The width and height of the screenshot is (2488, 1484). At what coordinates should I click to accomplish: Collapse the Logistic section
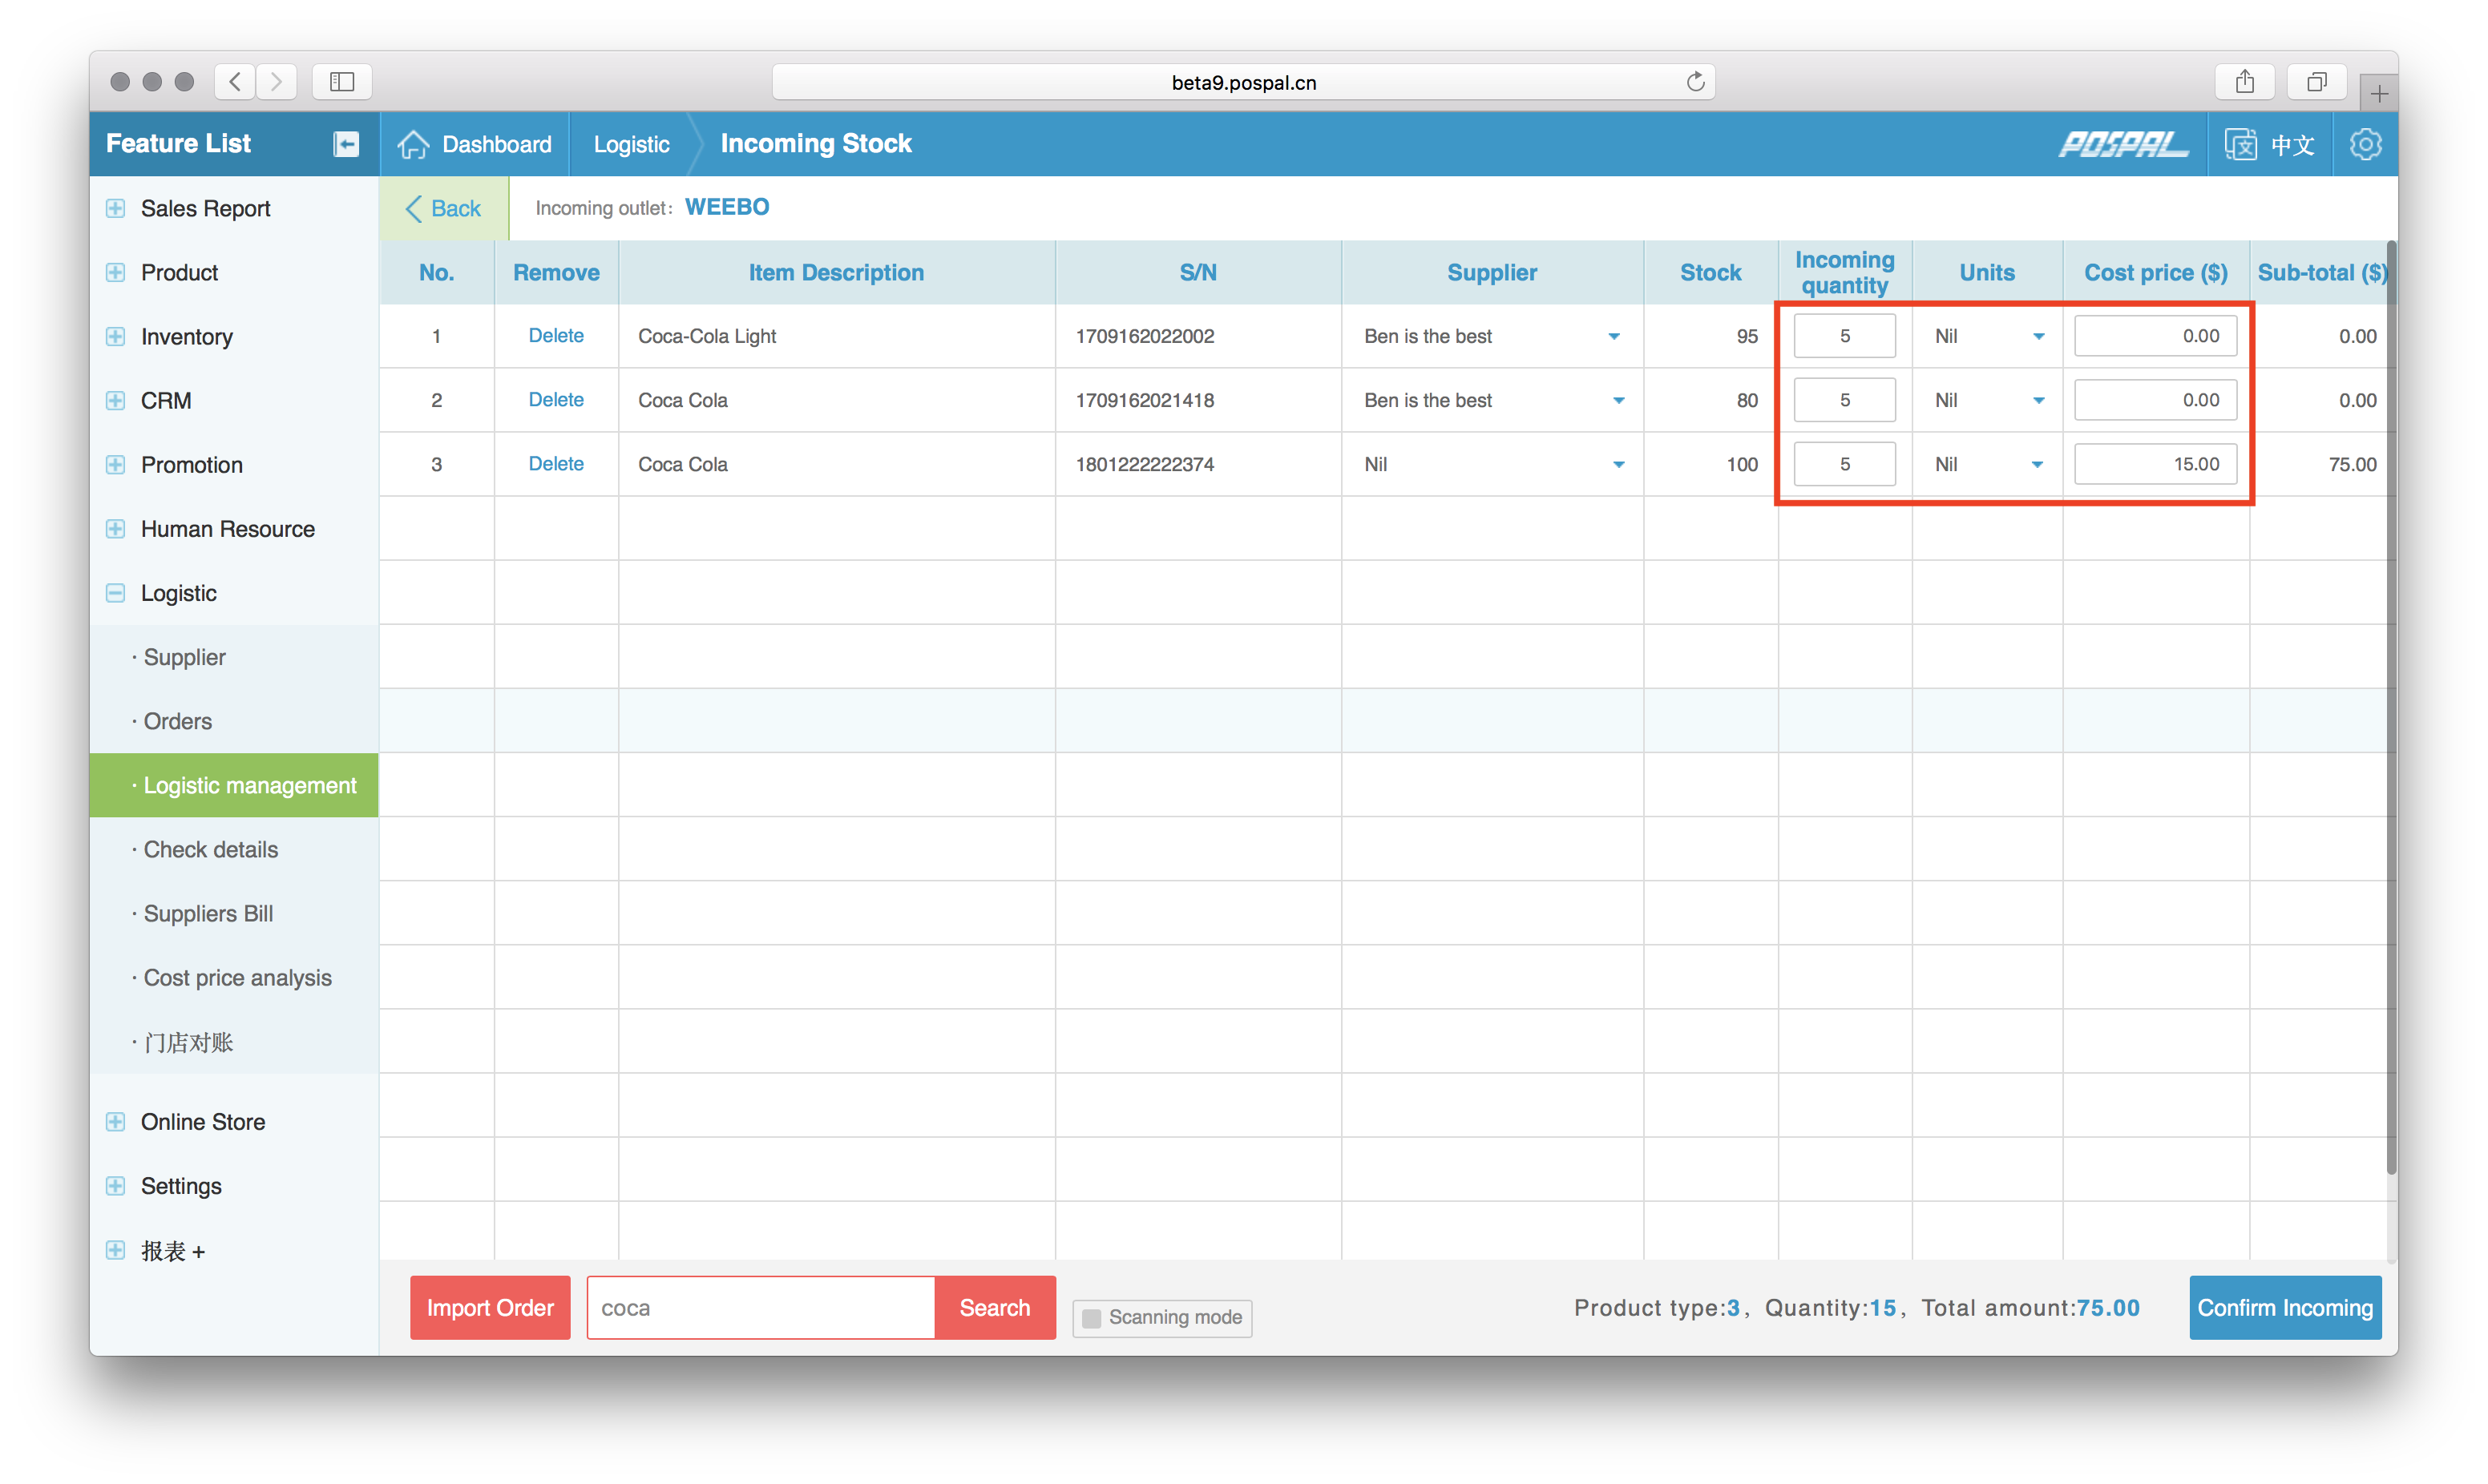tap(116, 593)
